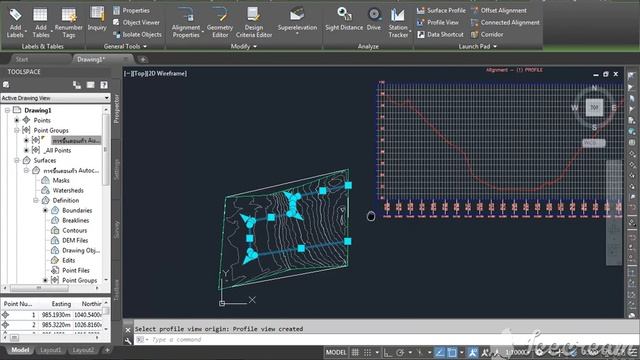Viewport: 640px width, 360px height.
Task: Launch the Object Viewer
Action: (x=136, y=22)
